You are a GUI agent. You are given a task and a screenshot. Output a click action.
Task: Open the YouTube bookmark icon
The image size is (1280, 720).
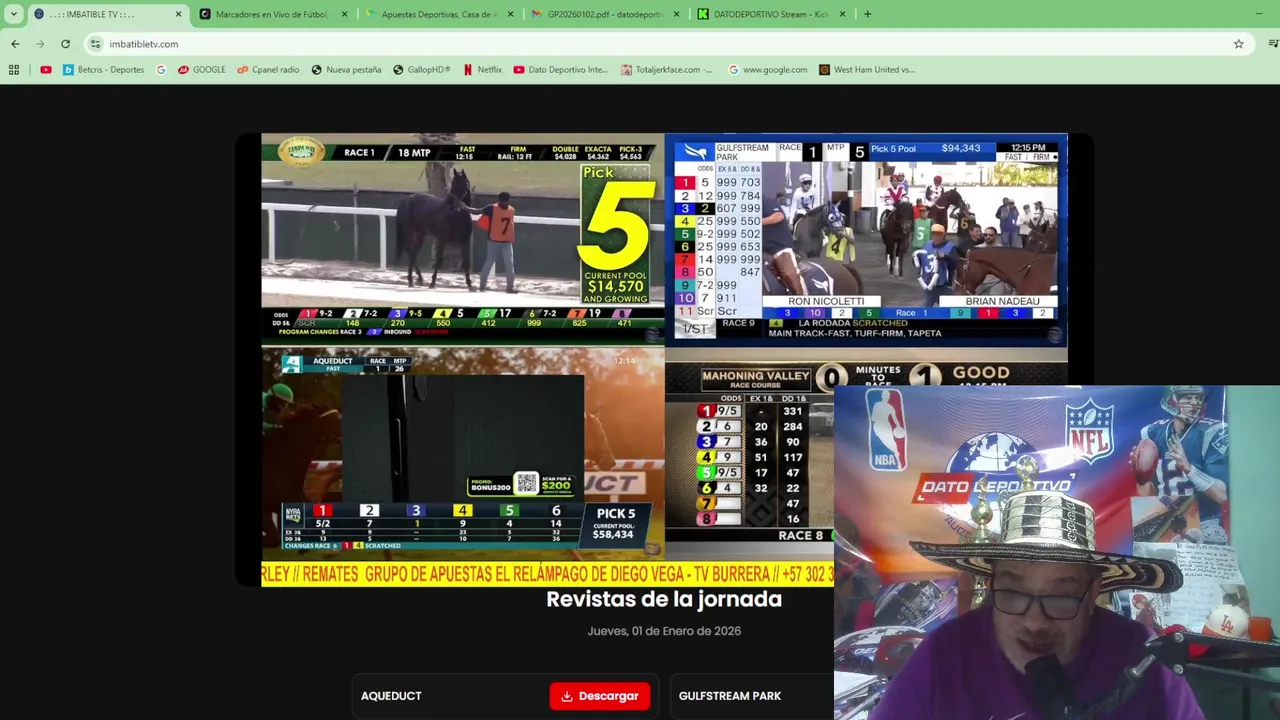coord(46,70)
